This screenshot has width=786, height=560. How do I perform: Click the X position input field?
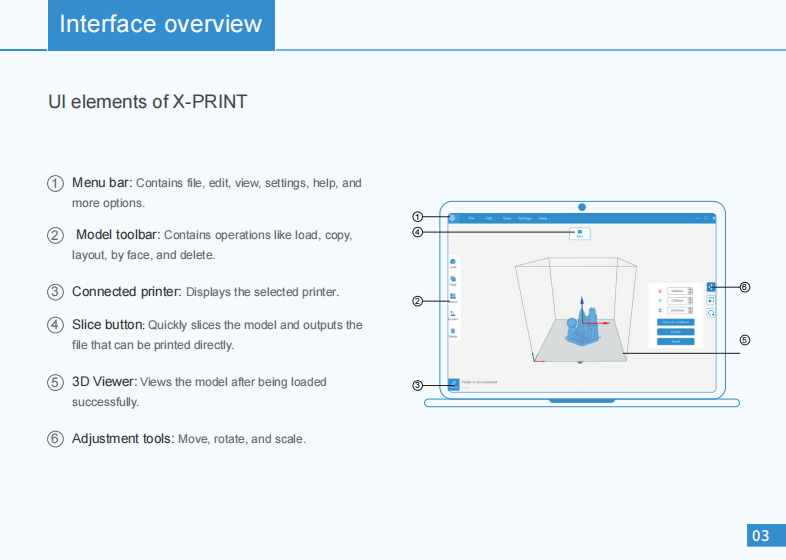(x=677, y=291)
